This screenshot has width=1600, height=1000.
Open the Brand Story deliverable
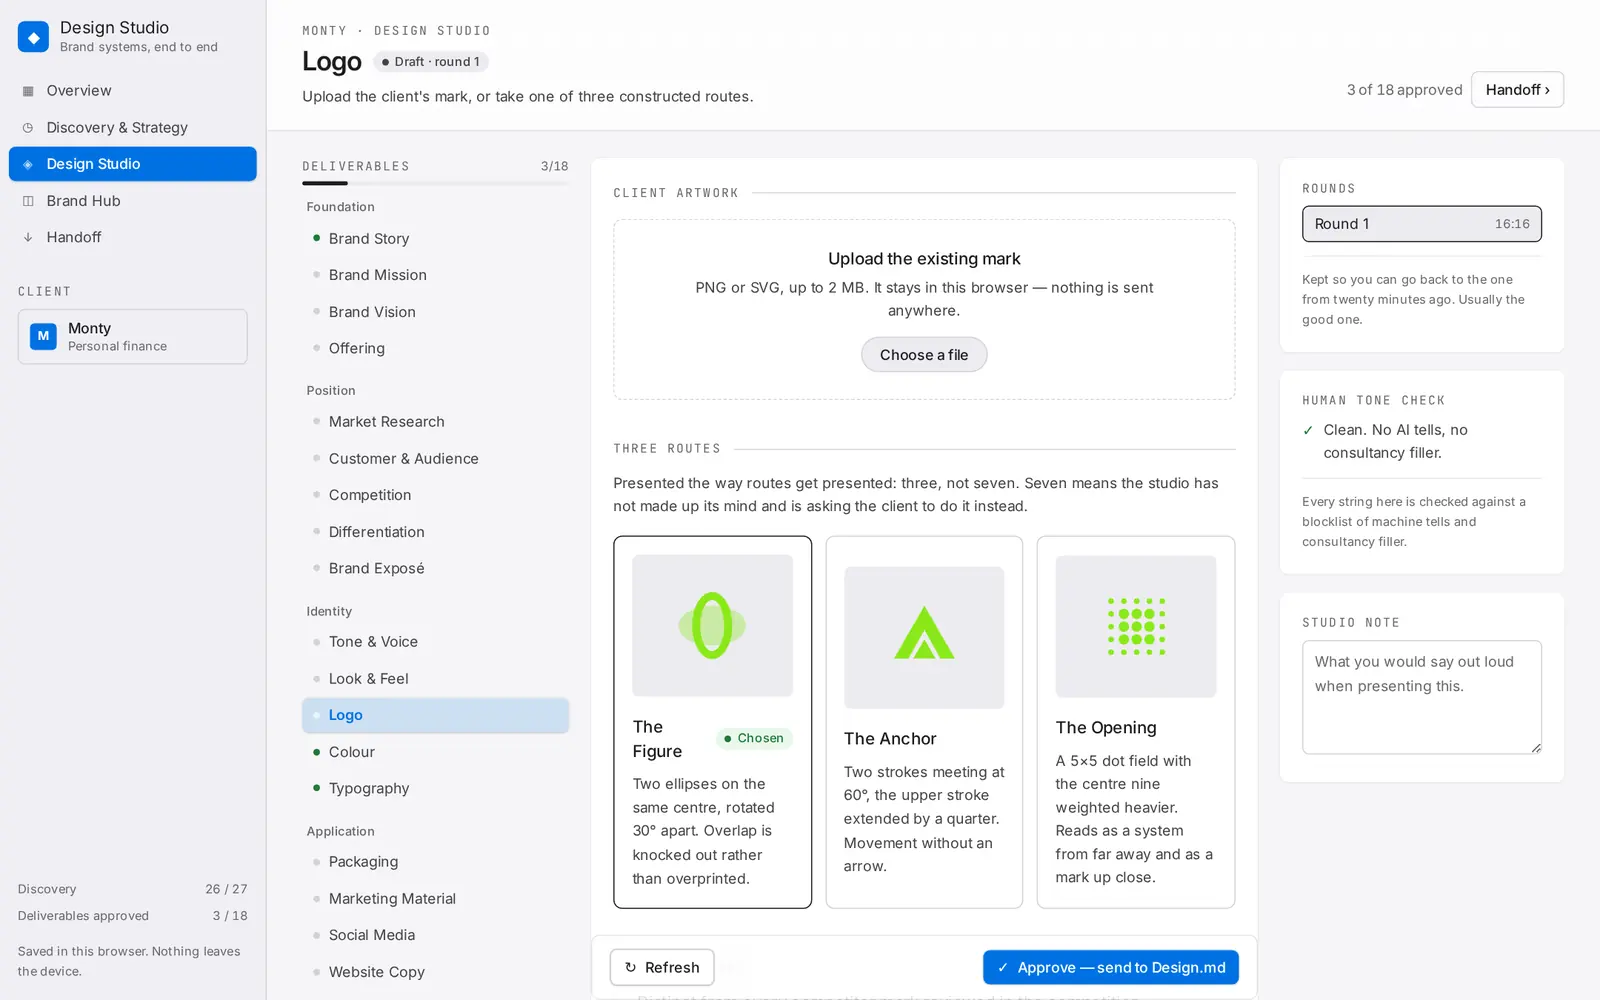436,239
